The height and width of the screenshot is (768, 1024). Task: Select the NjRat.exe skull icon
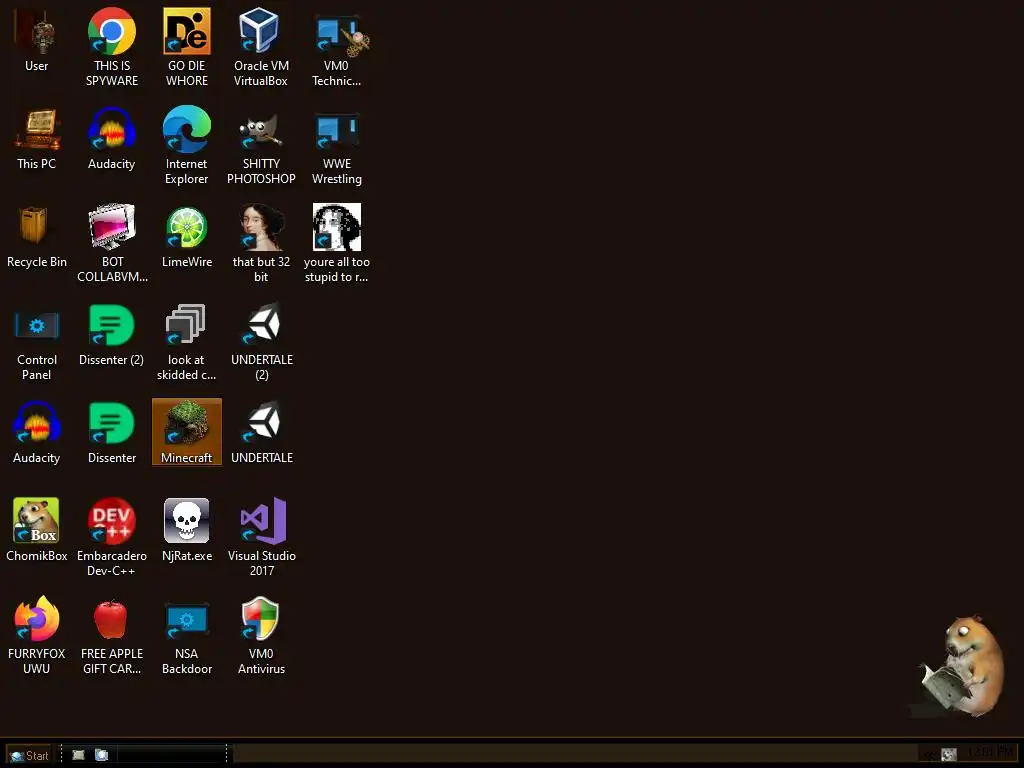click(x=187, y=520)
